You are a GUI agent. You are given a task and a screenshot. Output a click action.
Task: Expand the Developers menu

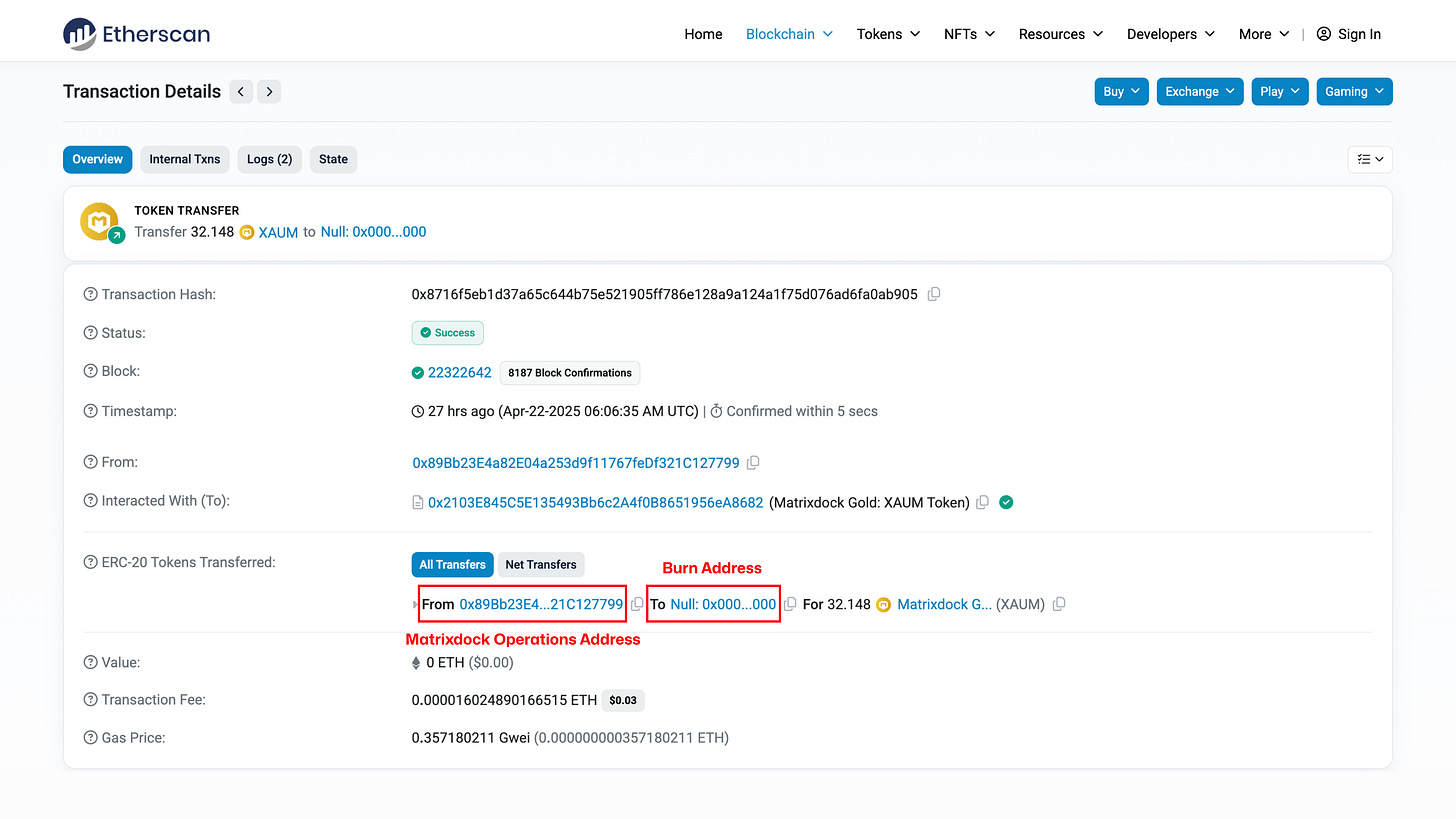coord(1171,34)
